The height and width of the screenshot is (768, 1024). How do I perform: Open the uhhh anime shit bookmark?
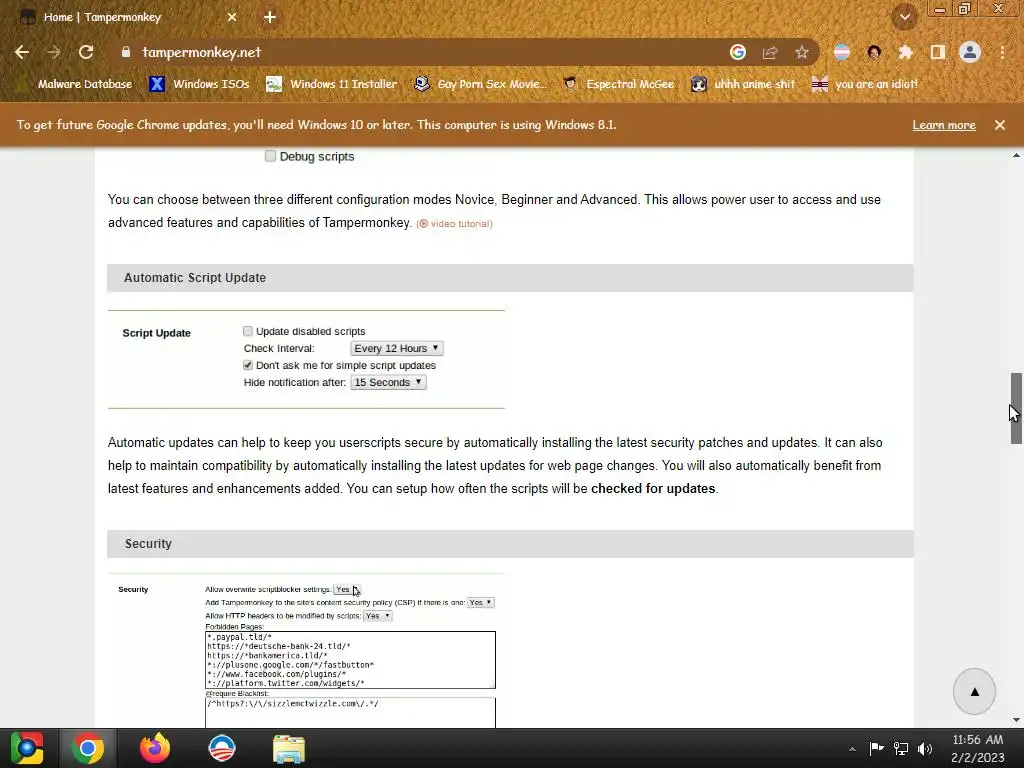(x=743, y=84)
